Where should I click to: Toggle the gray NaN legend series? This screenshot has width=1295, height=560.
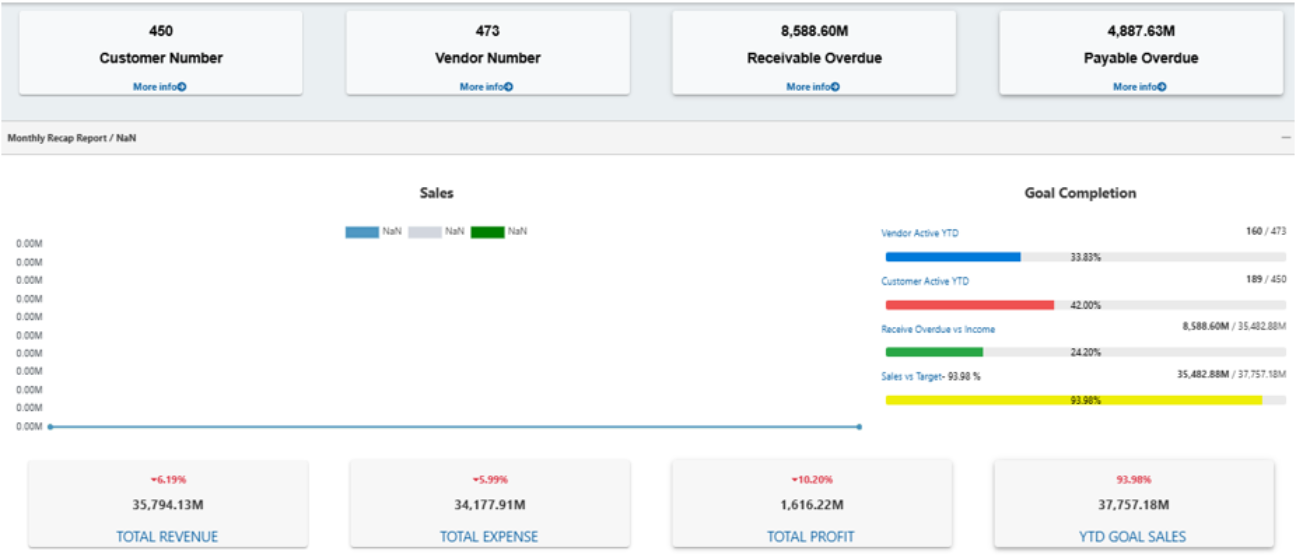(424, 232)
